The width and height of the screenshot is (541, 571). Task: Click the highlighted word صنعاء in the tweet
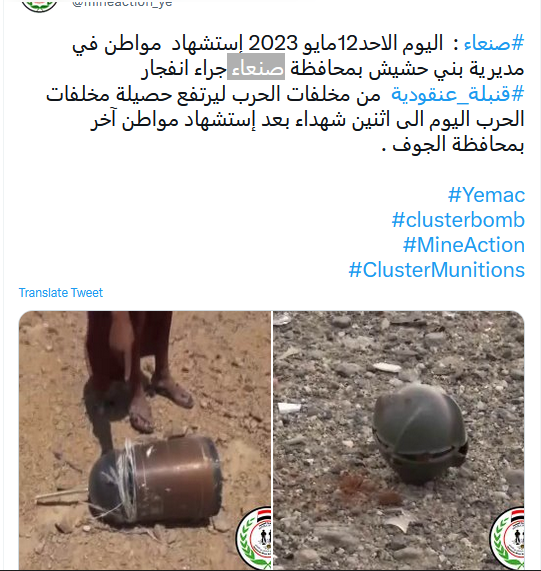[x=256, y=67]
